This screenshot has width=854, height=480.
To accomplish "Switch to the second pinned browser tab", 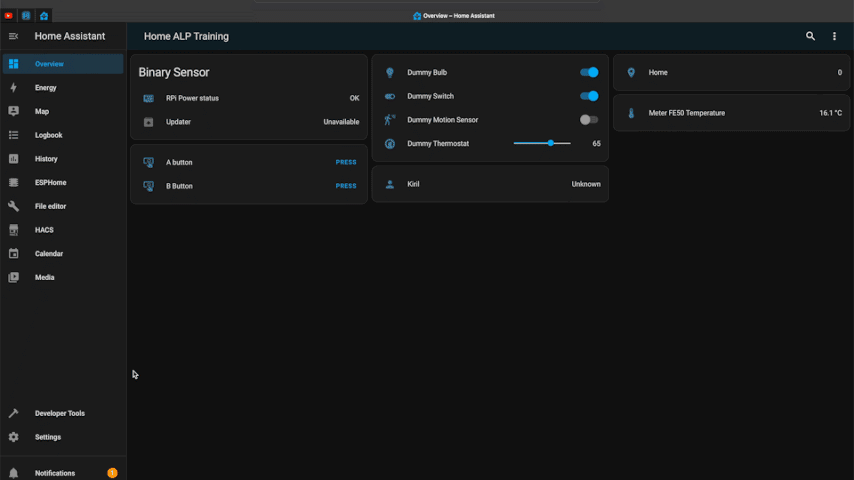I will click(26, 16).
